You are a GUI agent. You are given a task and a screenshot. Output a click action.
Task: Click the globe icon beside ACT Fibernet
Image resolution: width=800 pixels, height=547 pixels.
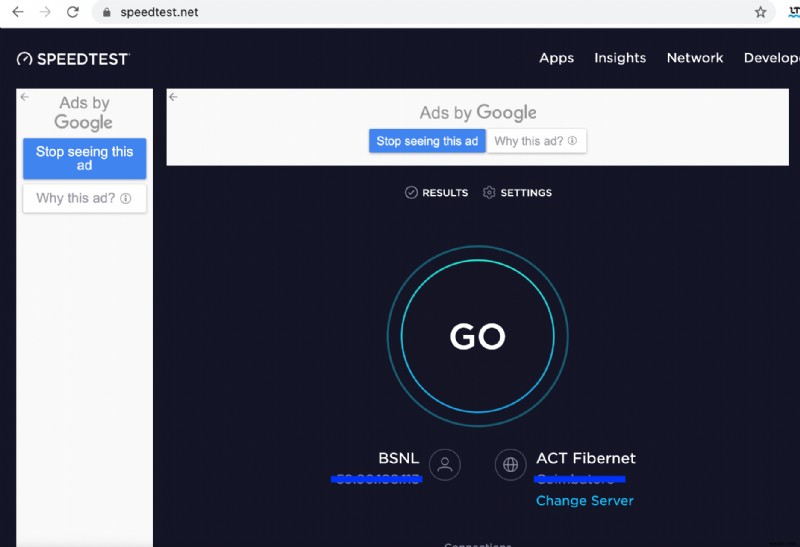click(x=511, y=464)
